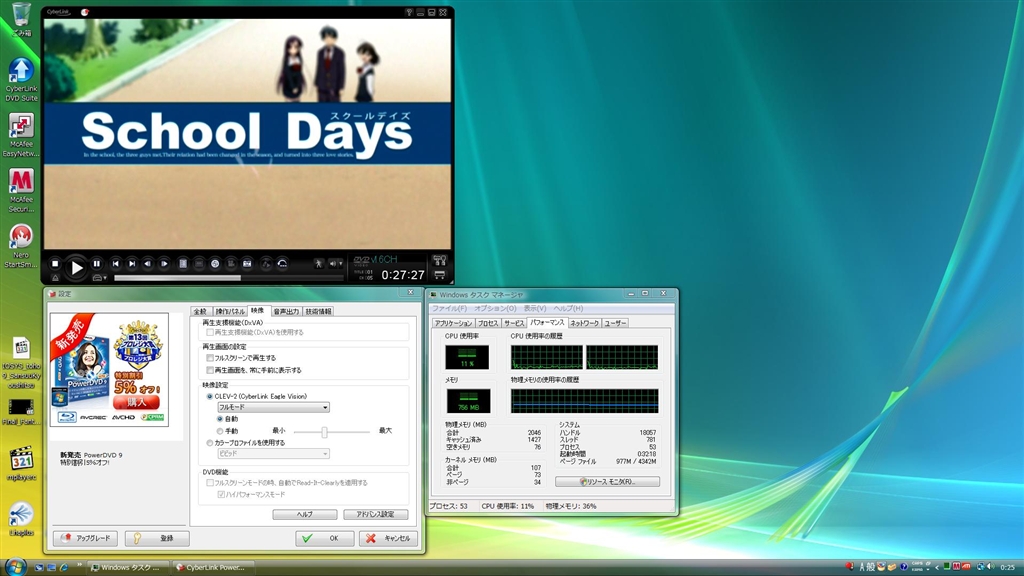This screenshot has height=576, width=1024.
Task: Toggle ハイパフォーマンスモード checkbox
Action: coord(221,495)
